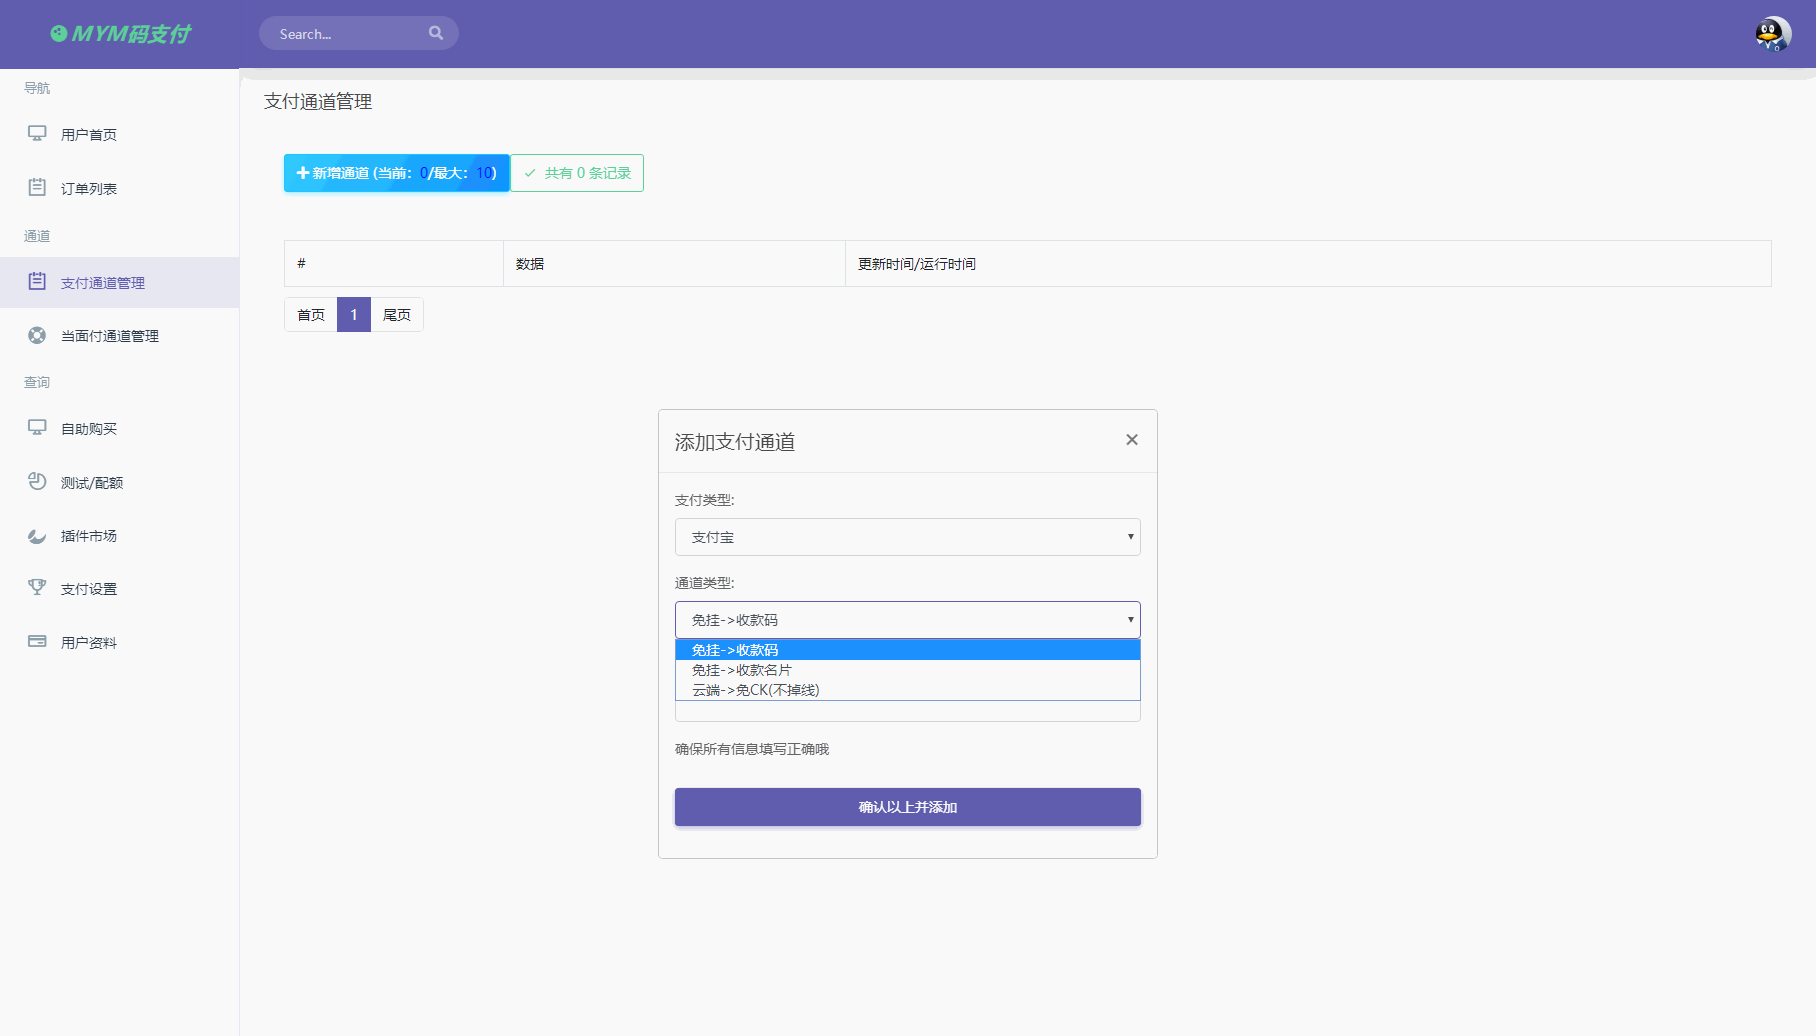The height and width of the screenshot is (1036, 1816).
Task: Open 支付通道管理 in the sidebar
Action: 103,283
